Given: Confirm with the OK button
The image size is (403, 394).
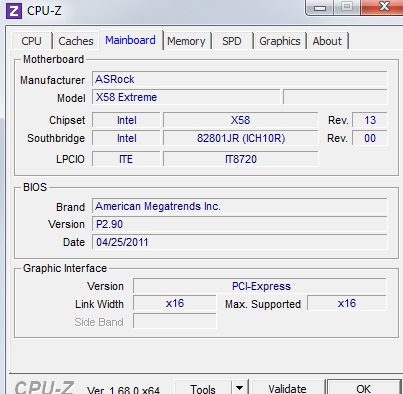Looking at the screenshot, I should [x=364, y=388].
